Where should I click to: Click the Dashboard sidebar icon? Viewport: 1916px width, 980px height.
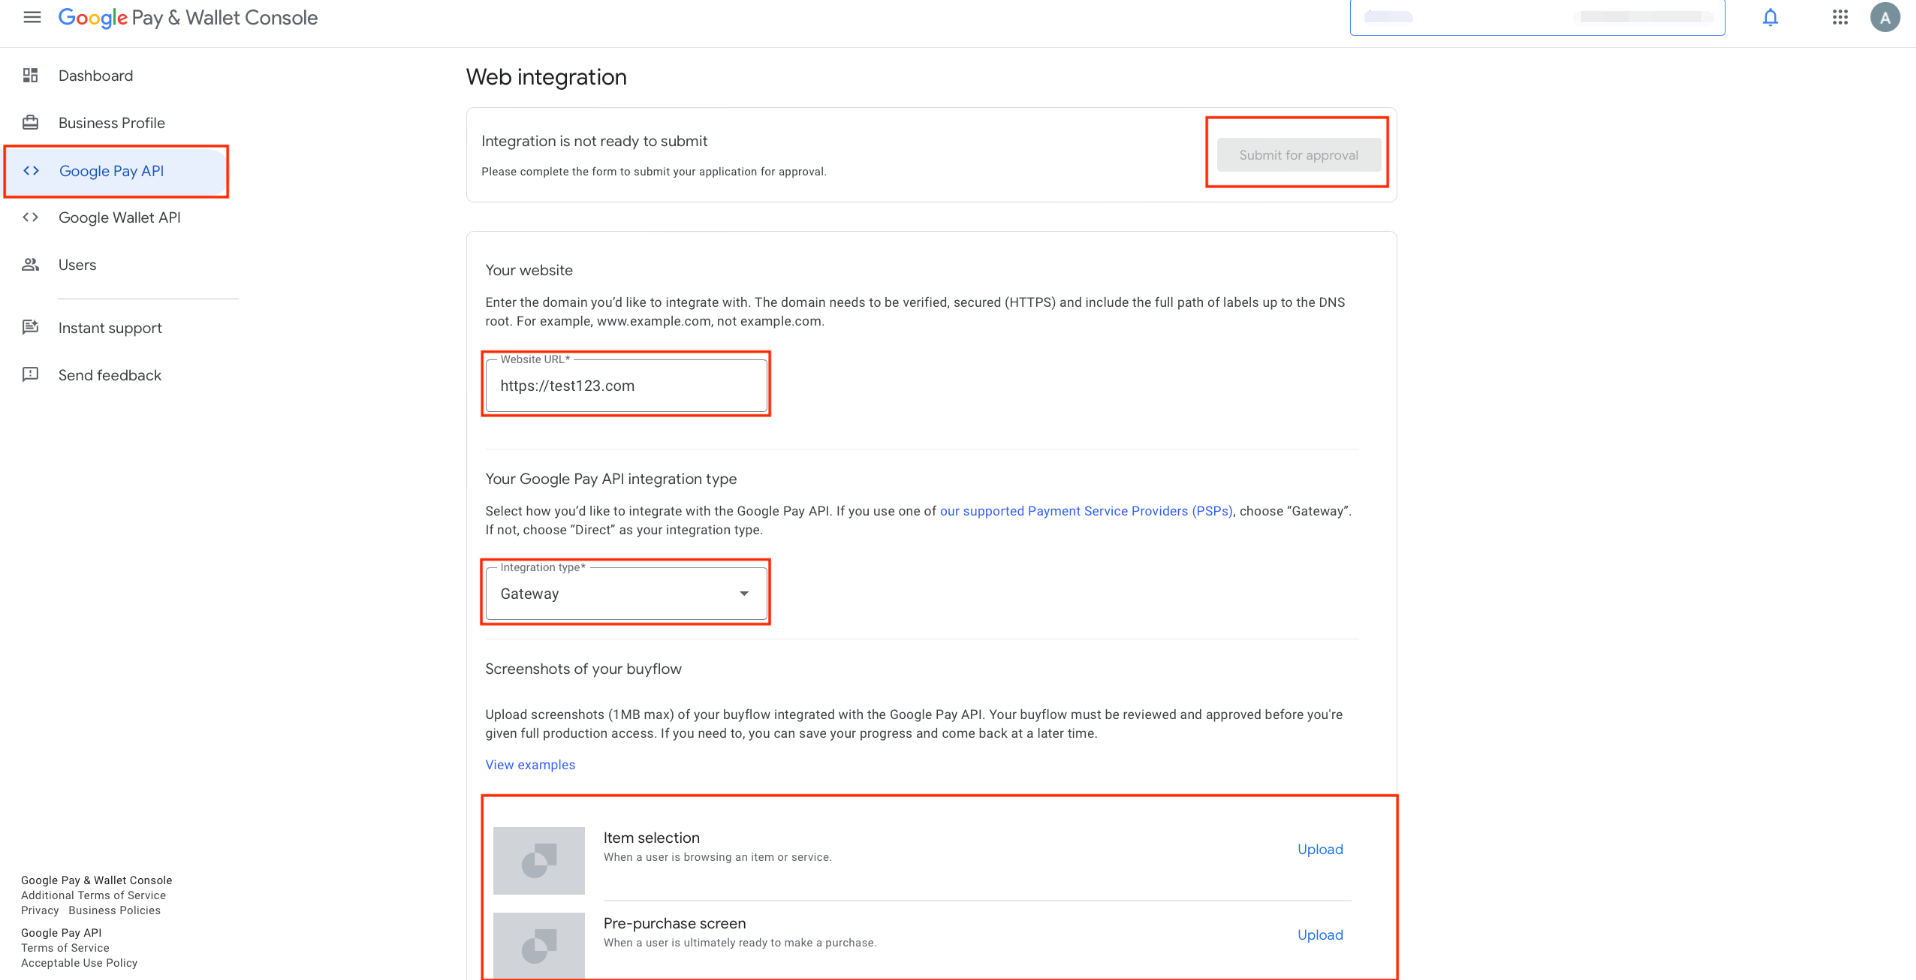click(x=31, y=75)
